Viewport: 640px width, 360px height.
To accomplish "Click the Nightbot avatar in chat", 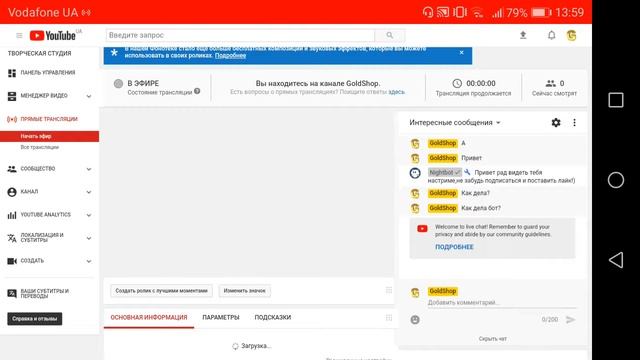I will click(415, 173).
